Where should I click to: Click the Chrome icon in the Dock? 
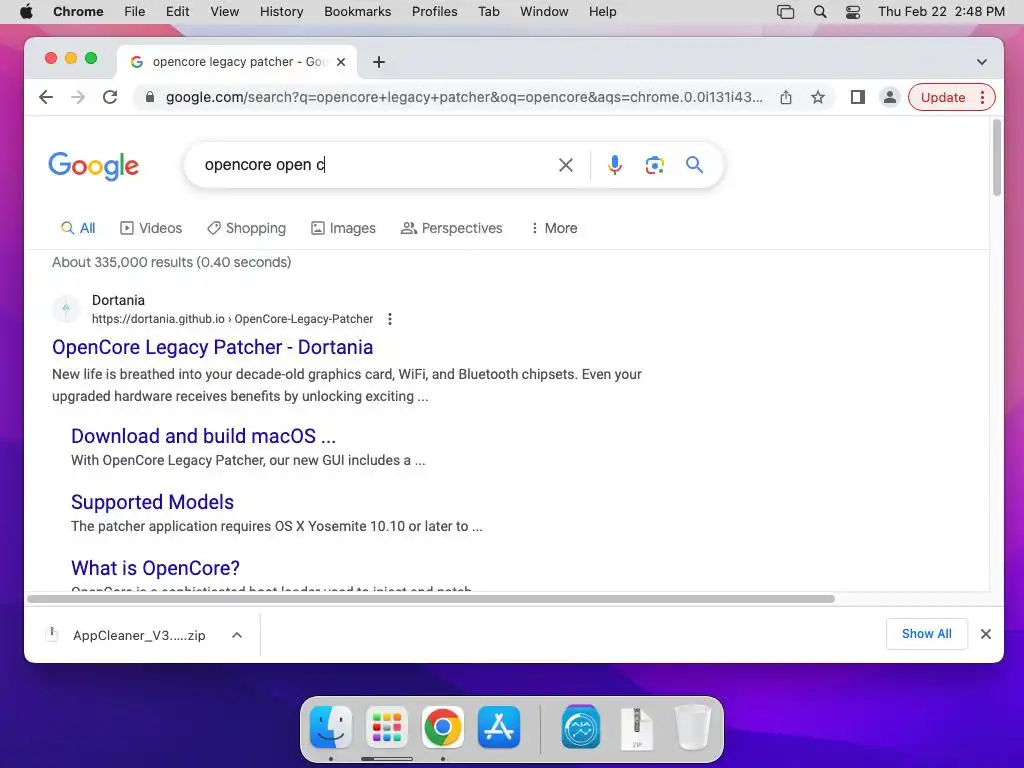coord(443,727)
